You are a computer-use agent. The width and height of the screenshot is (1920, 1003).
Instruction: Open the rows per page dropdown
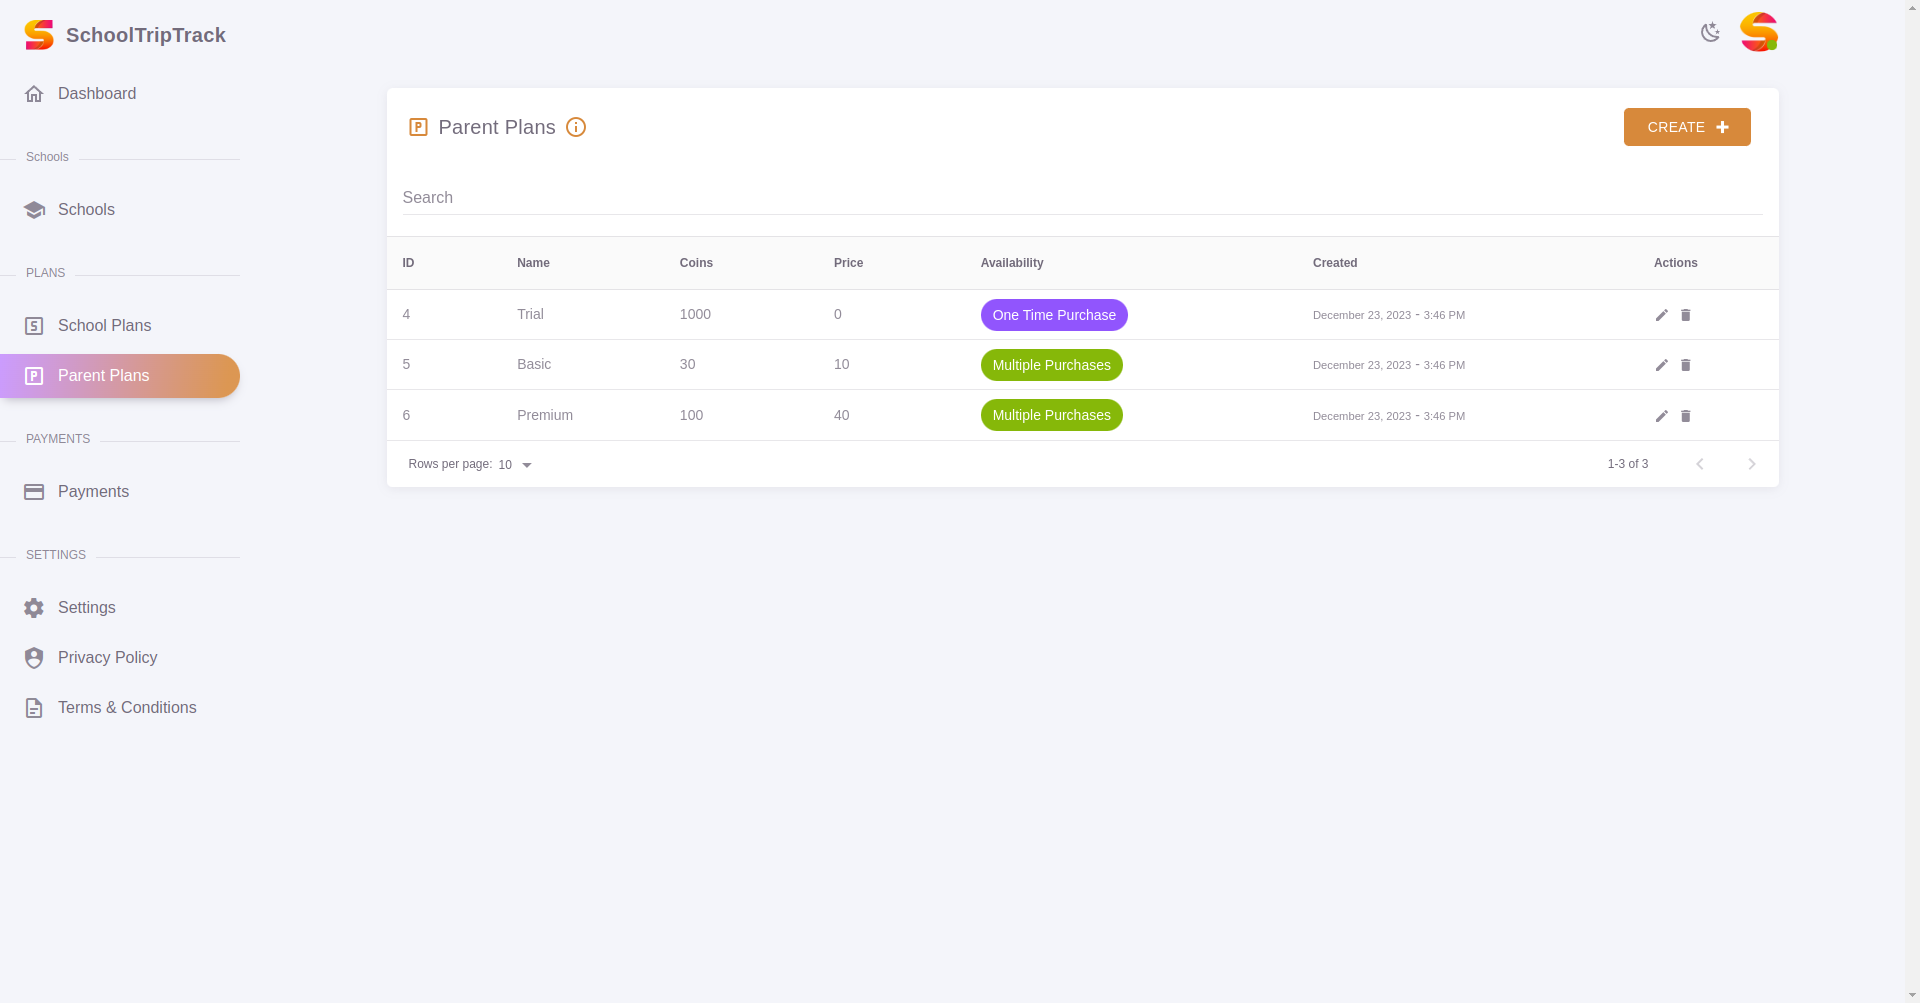tap(516, 465)
